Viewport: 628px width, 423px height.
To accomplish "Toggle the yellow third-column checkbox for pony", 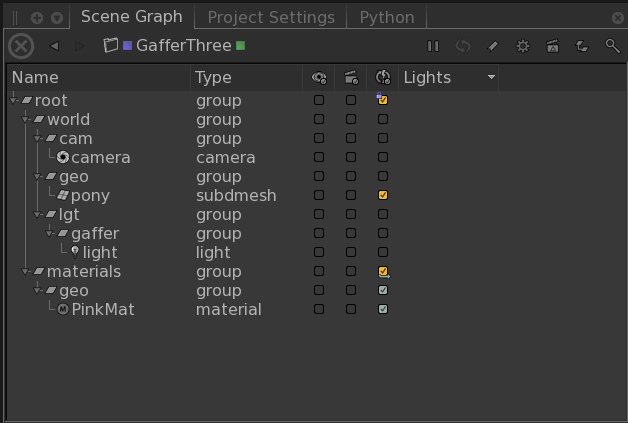I will (x=383, y=195).
